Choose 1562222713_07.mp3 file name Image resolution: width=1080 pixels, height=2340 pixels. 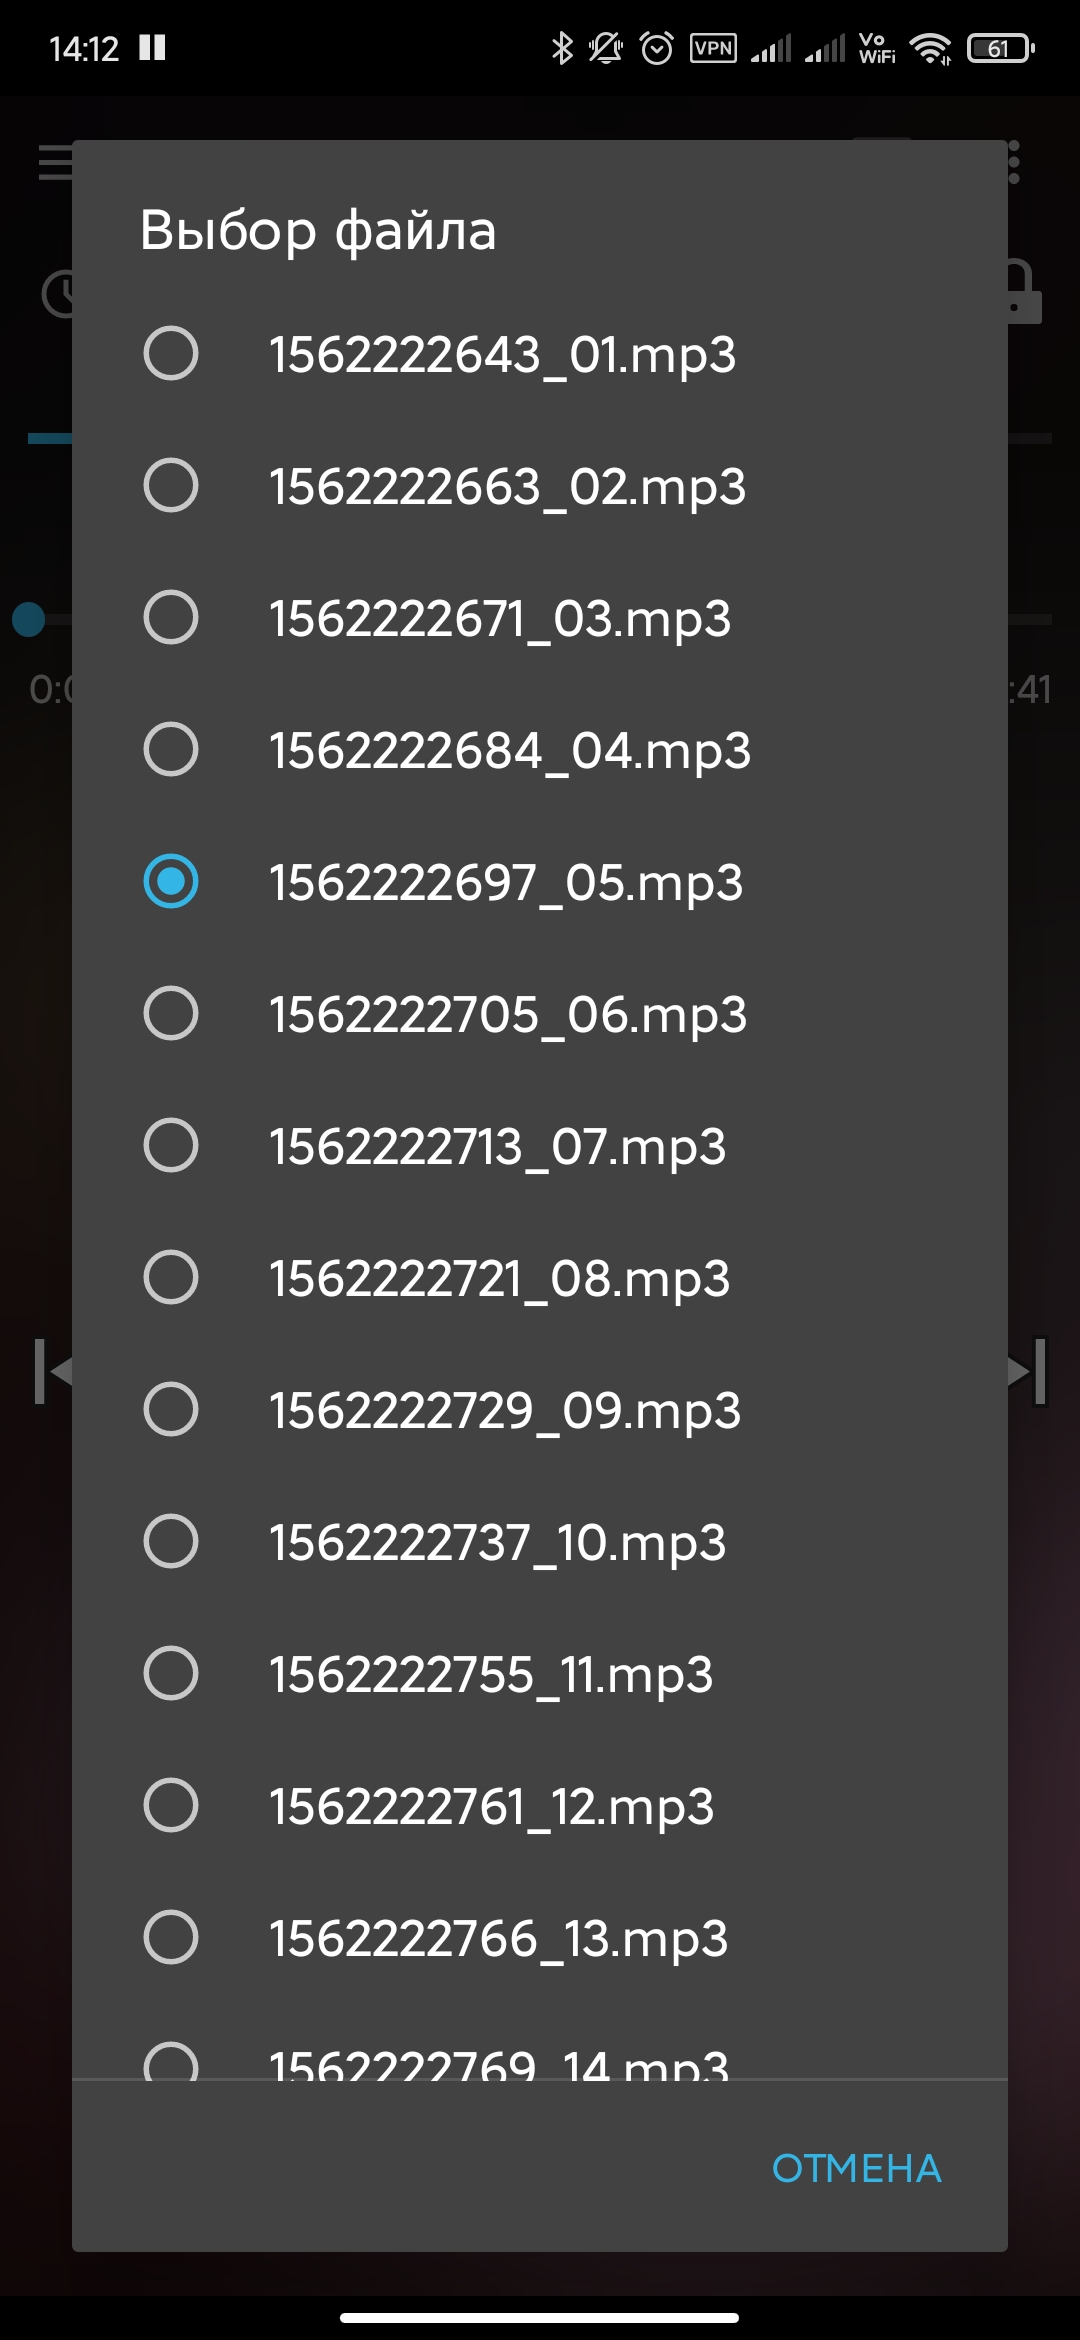497,1146
